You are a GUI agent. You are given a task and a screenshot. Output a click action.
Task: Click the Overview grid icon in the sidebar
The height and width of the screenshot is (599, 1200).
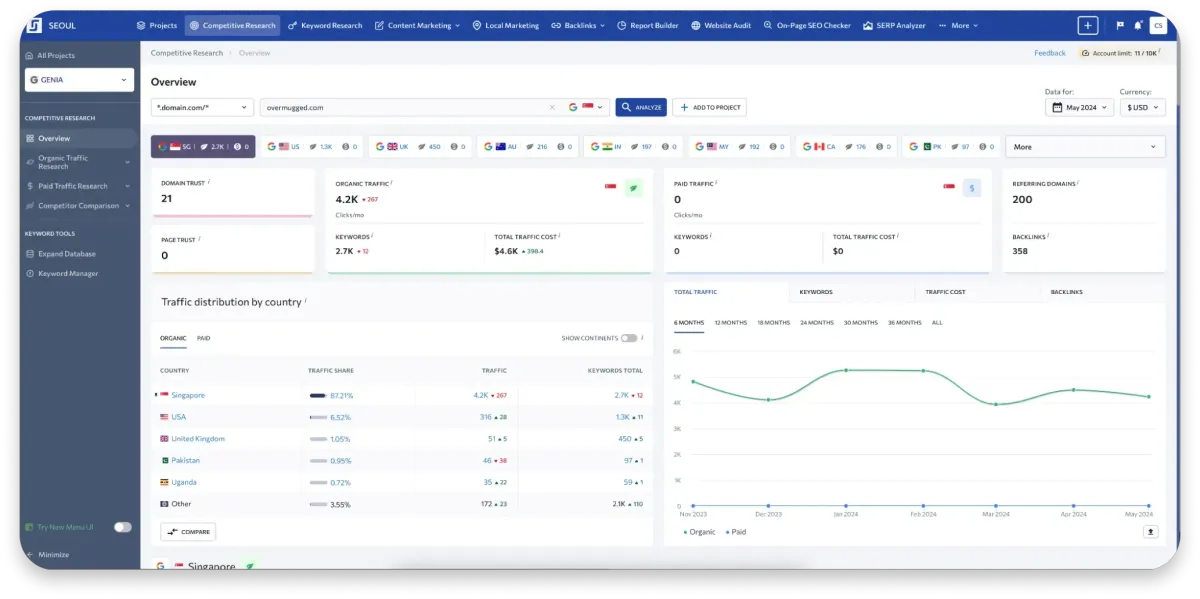pyautogui.click(x=30, y=138)
